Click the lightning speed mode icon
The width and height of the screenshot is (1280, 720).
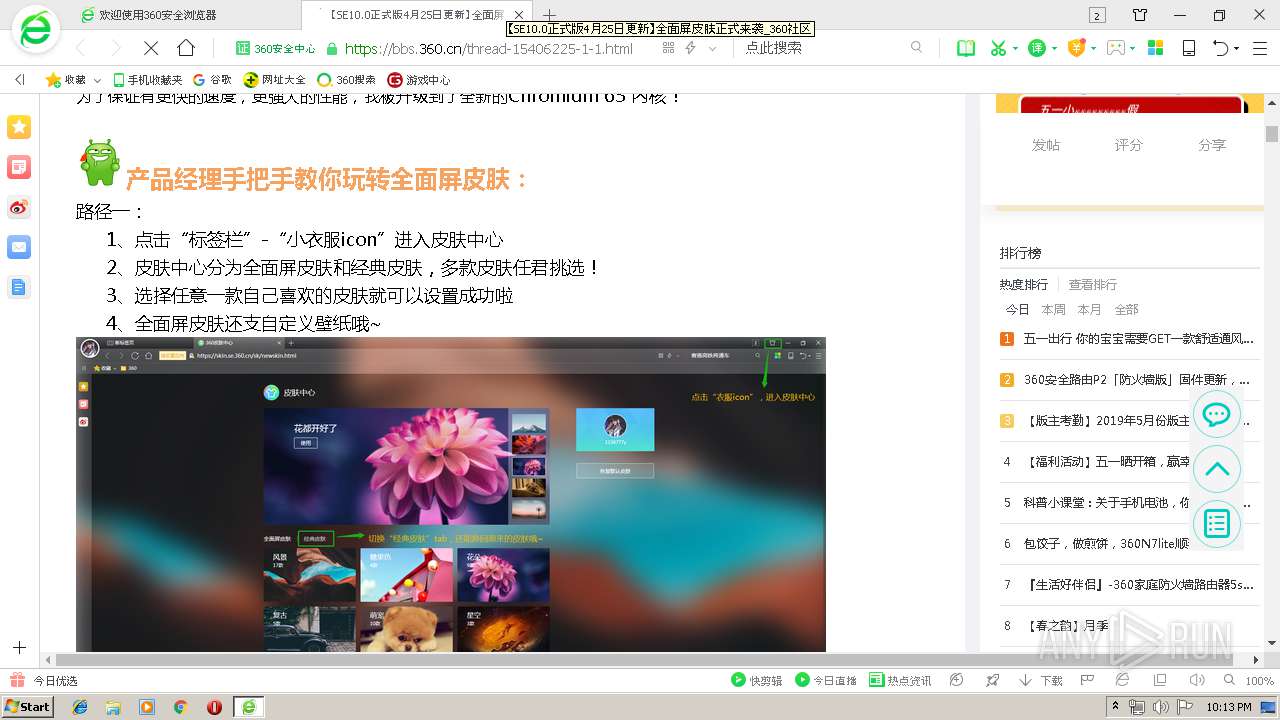tap(691, 48)
